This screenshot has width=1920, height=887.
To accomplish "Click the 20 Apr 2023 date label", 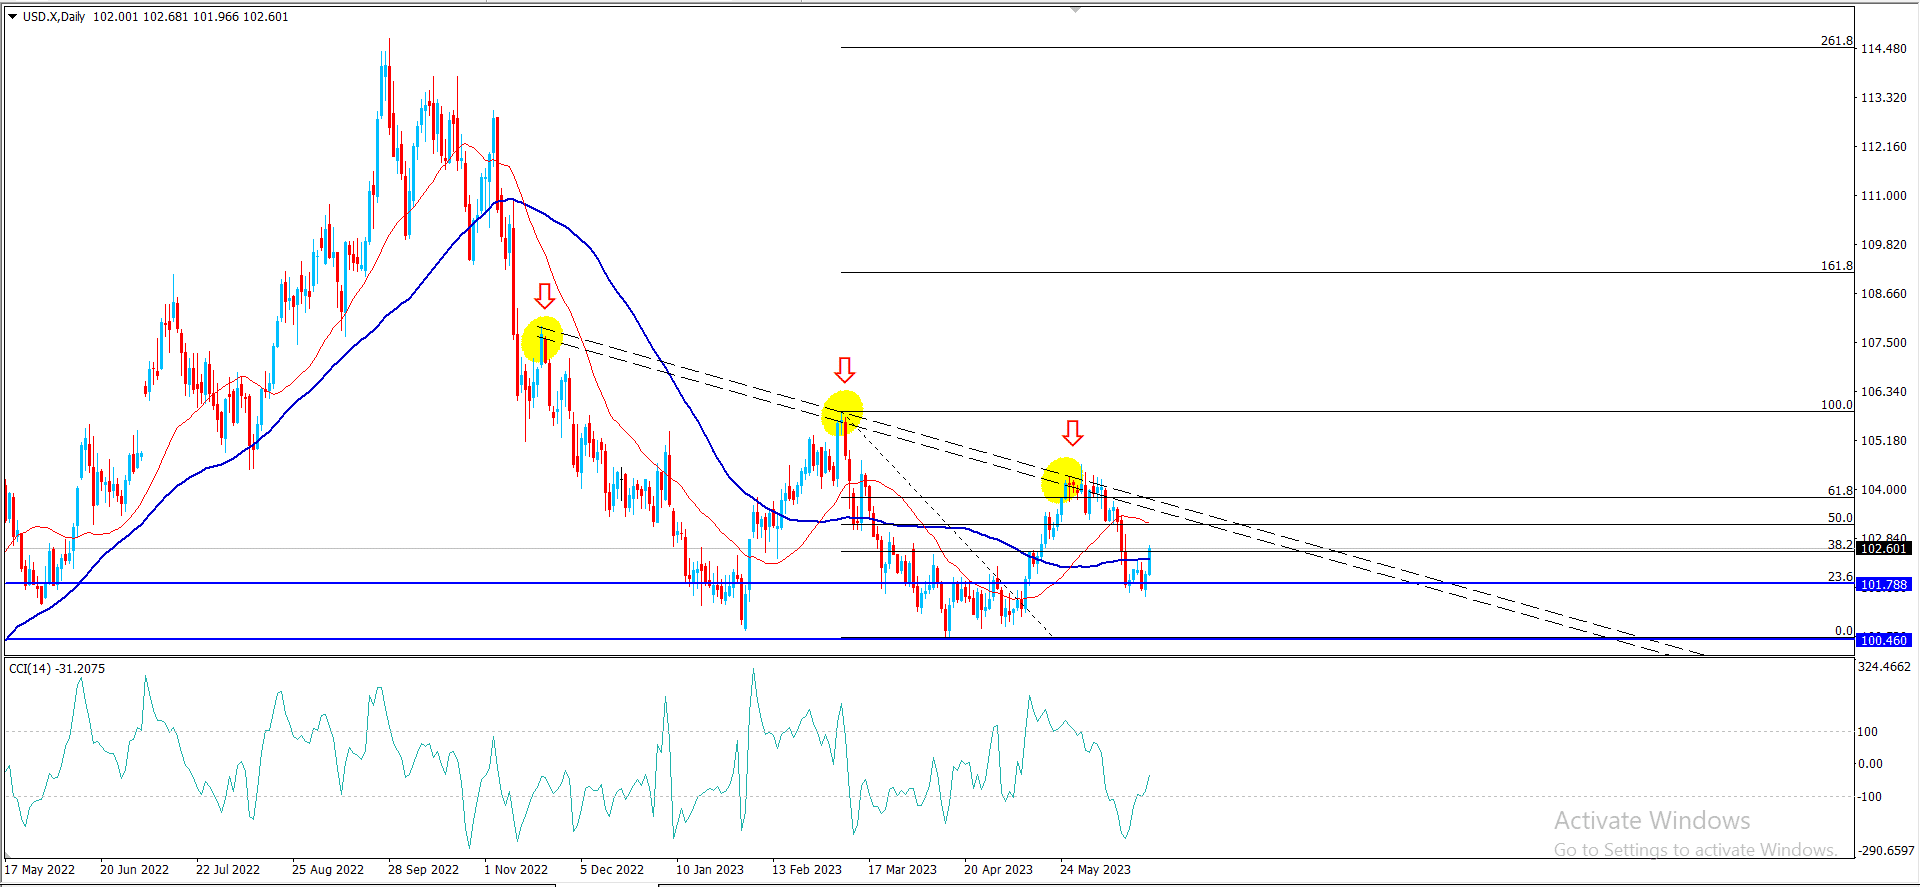I will pyautogui.click(x=998, y=869).
